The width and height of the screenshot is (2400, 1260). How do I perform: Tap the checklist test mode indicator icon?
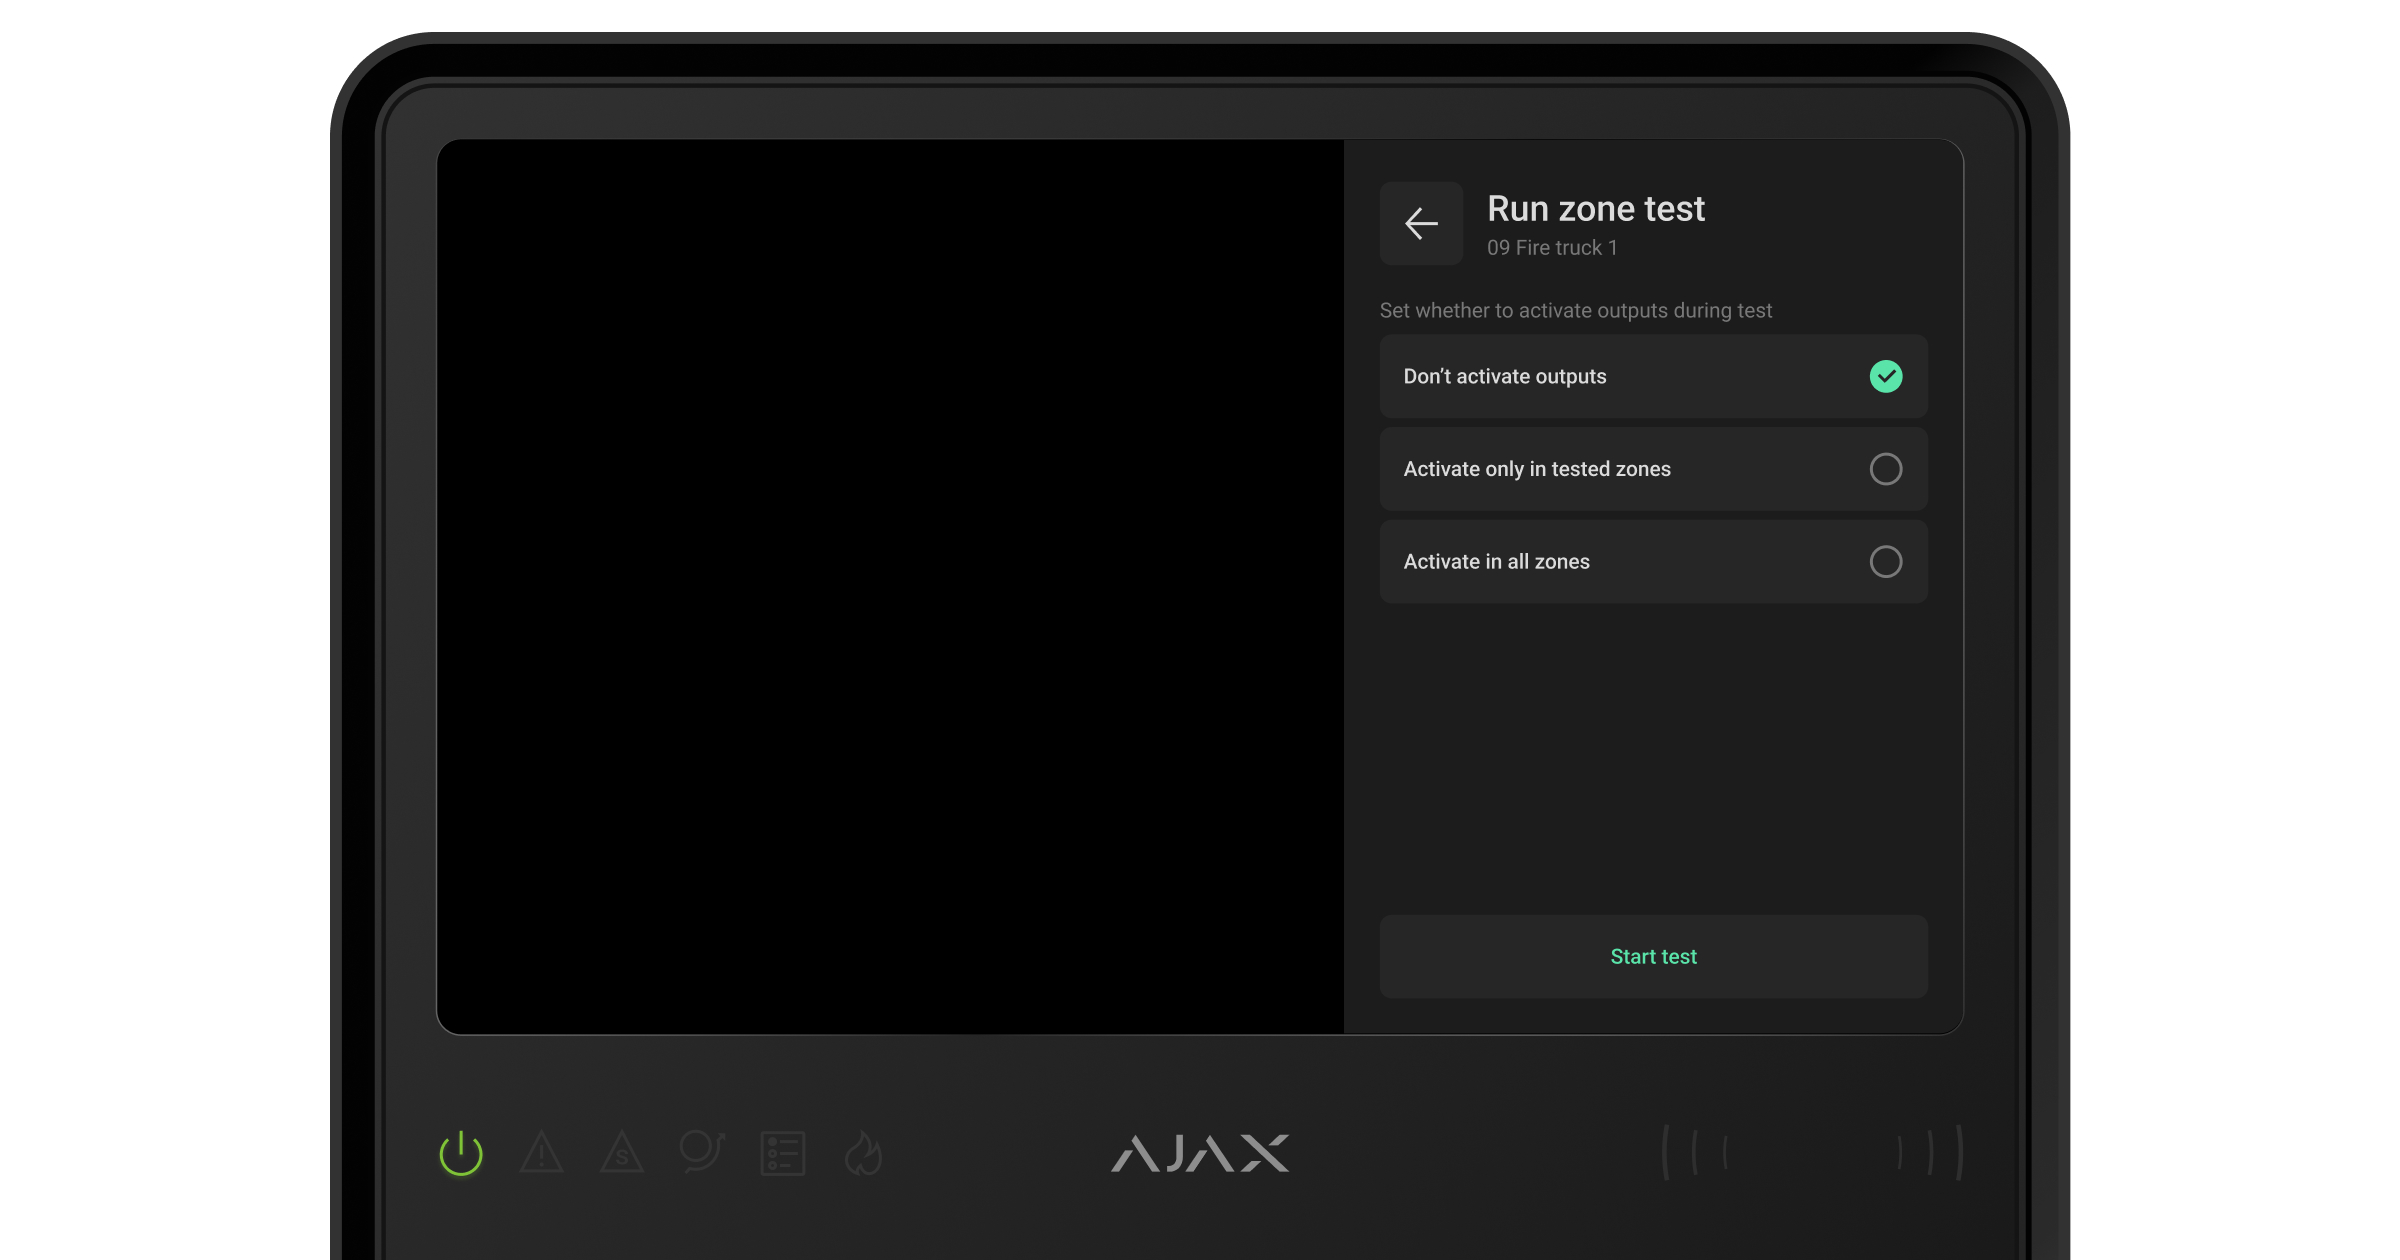782,1153
